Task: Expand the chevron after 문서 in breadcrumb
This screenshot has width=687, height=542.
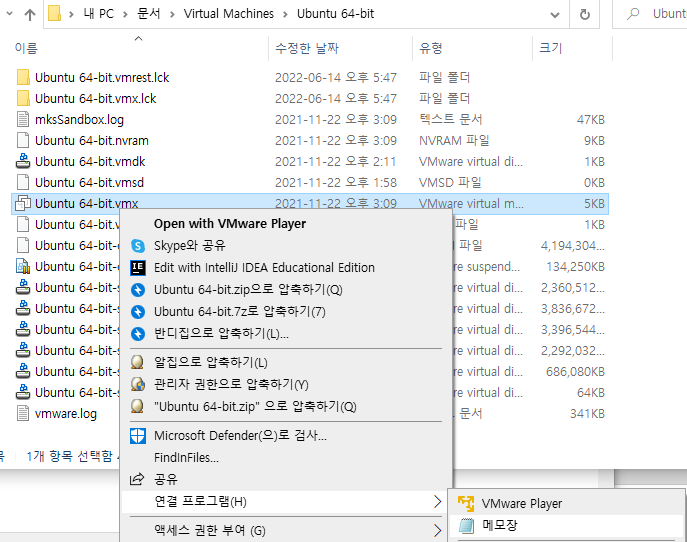Action: [172, 14]
